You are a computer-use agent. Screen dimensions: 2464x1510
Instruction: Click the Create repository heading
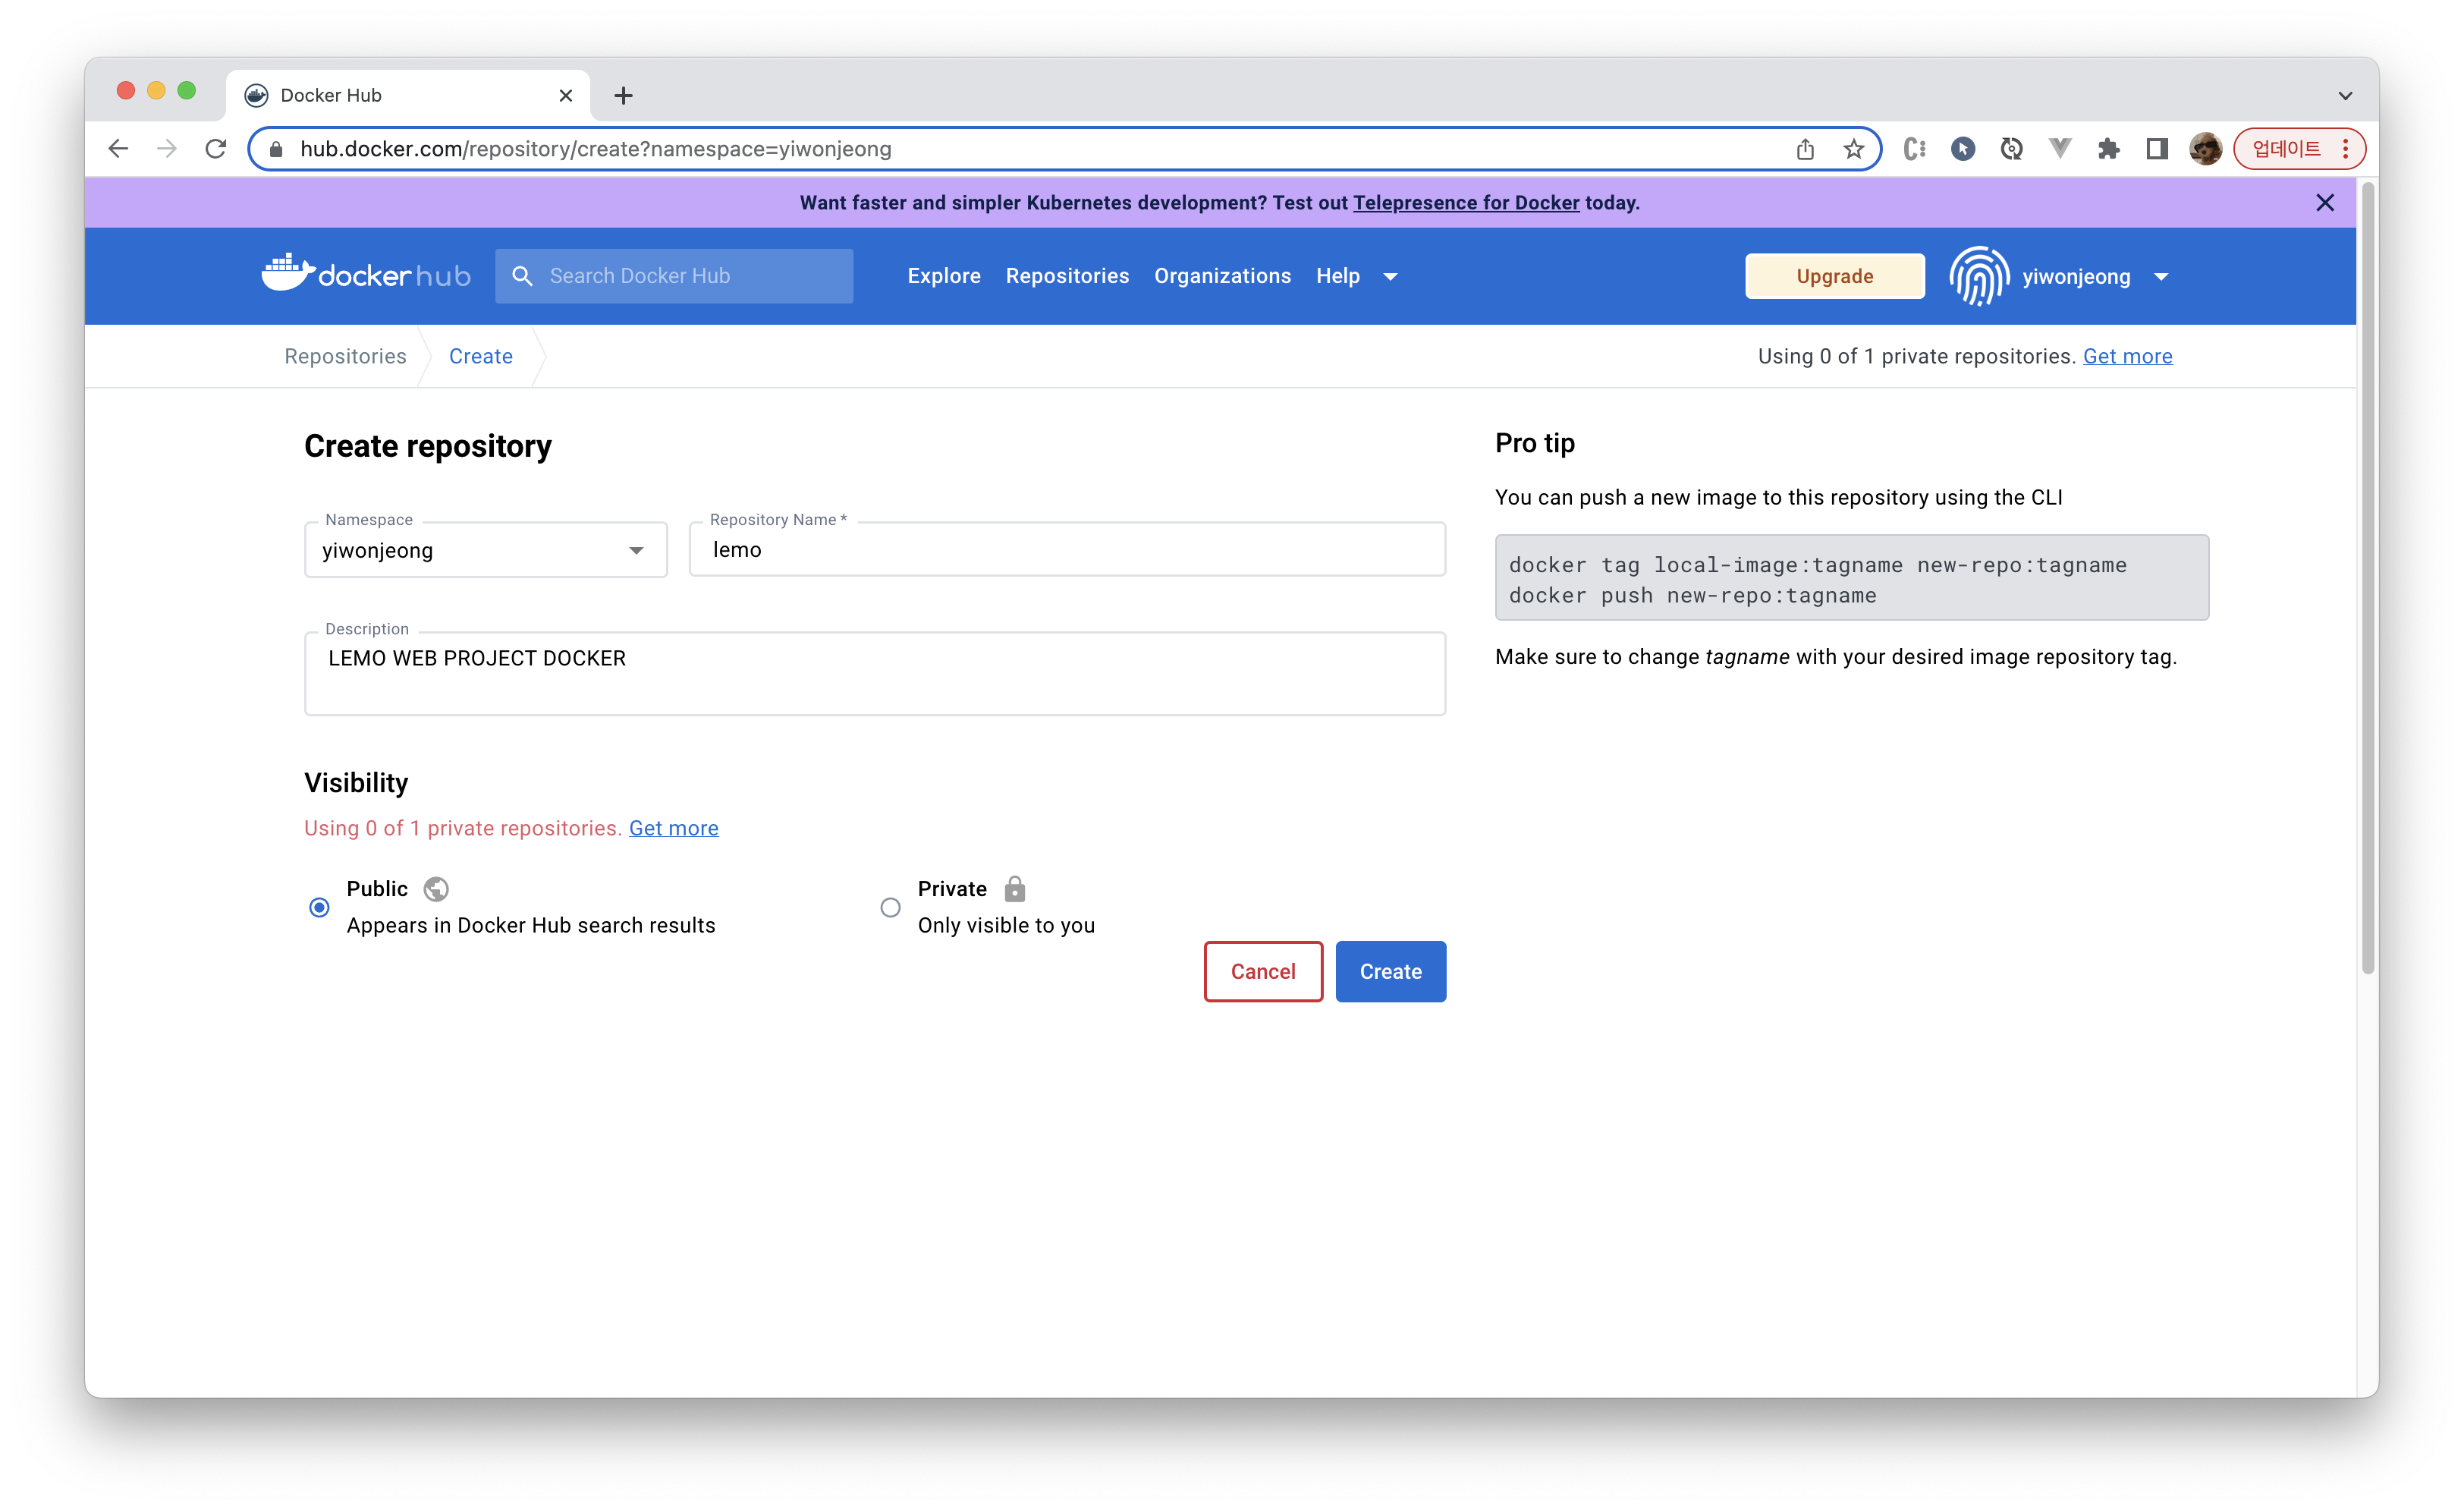tap(428, 446)
